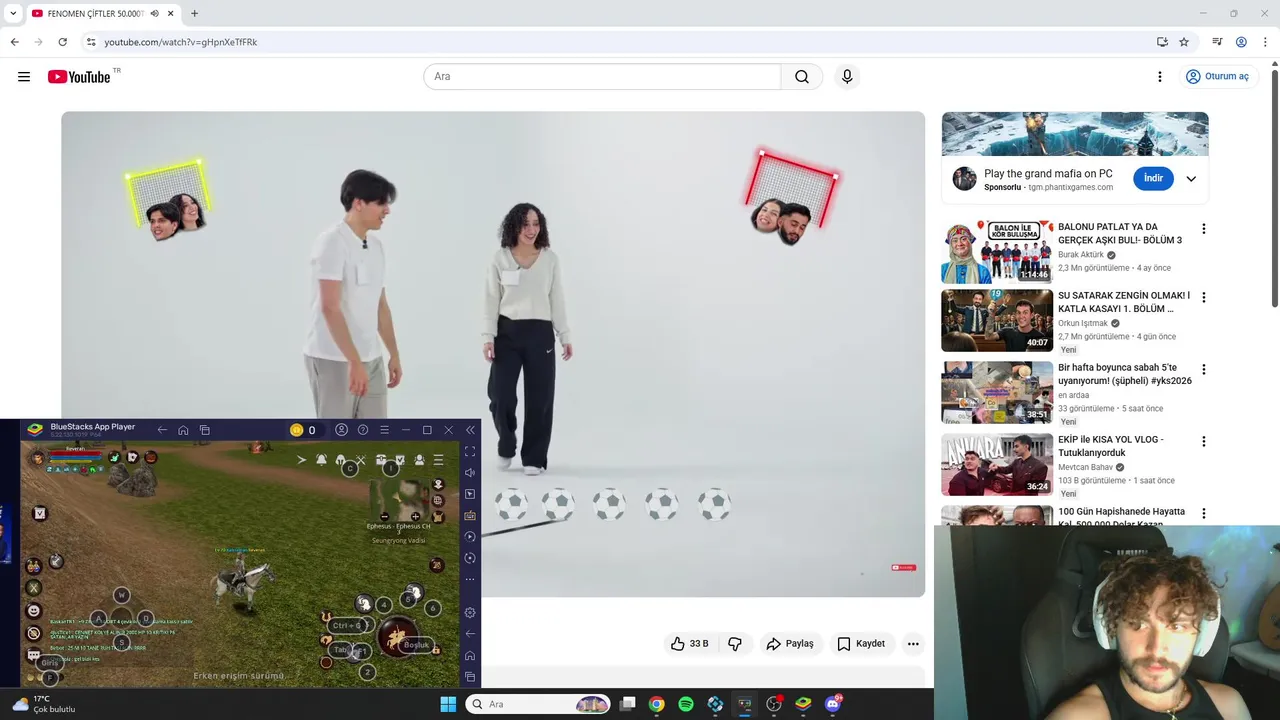
Task: Open BALONU PATLAT YA DA video thumbnail
Action: (x=997, y=252)
